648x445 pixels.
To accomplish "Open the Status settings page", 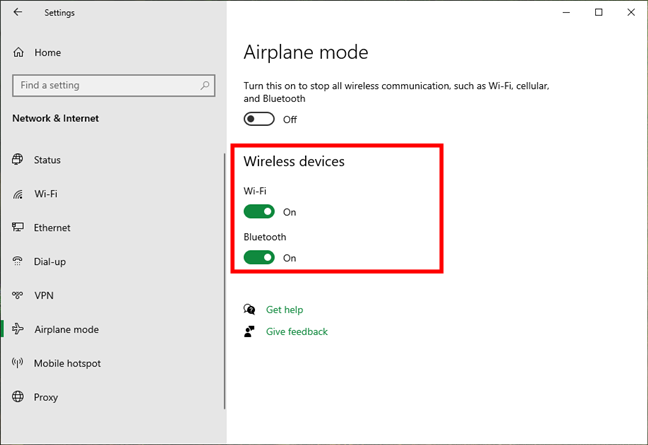I will pos(47,160).
